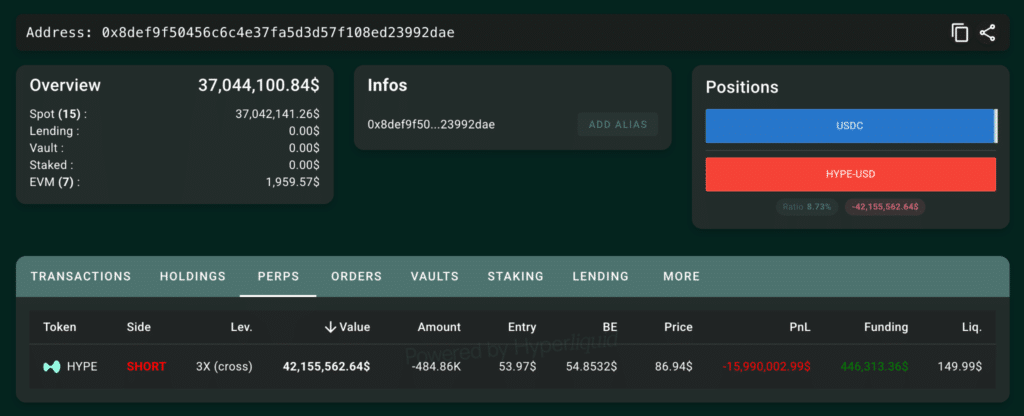
Task: Share this address via the share icon
Action: pos(987,33)
